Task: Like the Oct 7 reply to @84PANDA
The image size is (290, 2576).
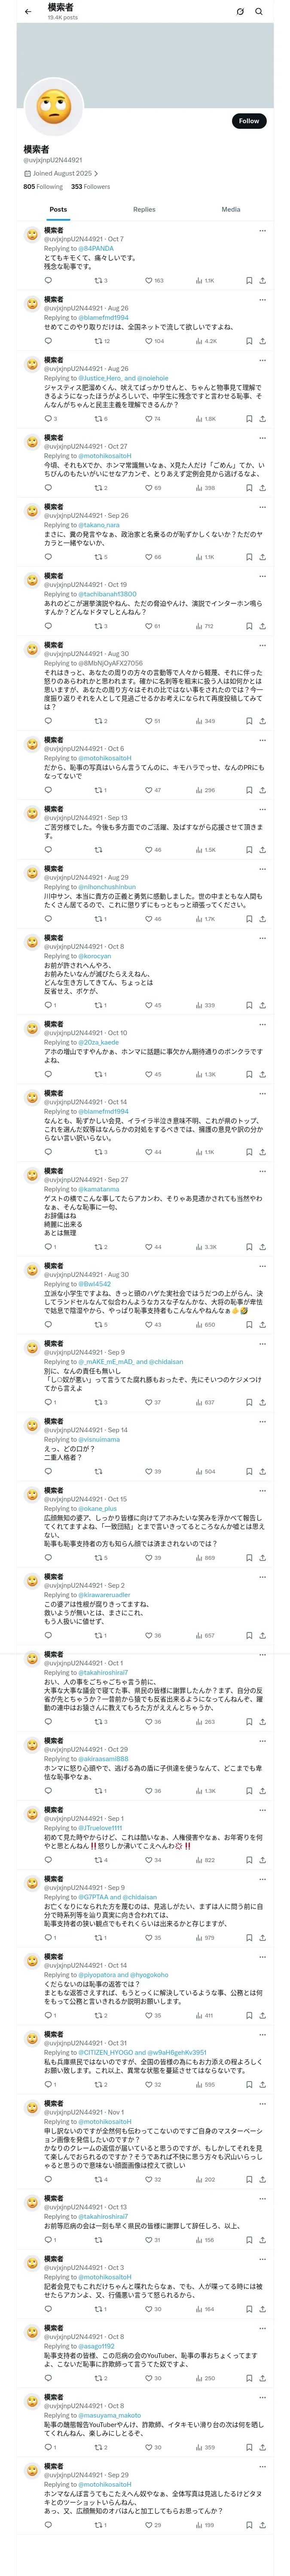Action: tap(154, 281)
